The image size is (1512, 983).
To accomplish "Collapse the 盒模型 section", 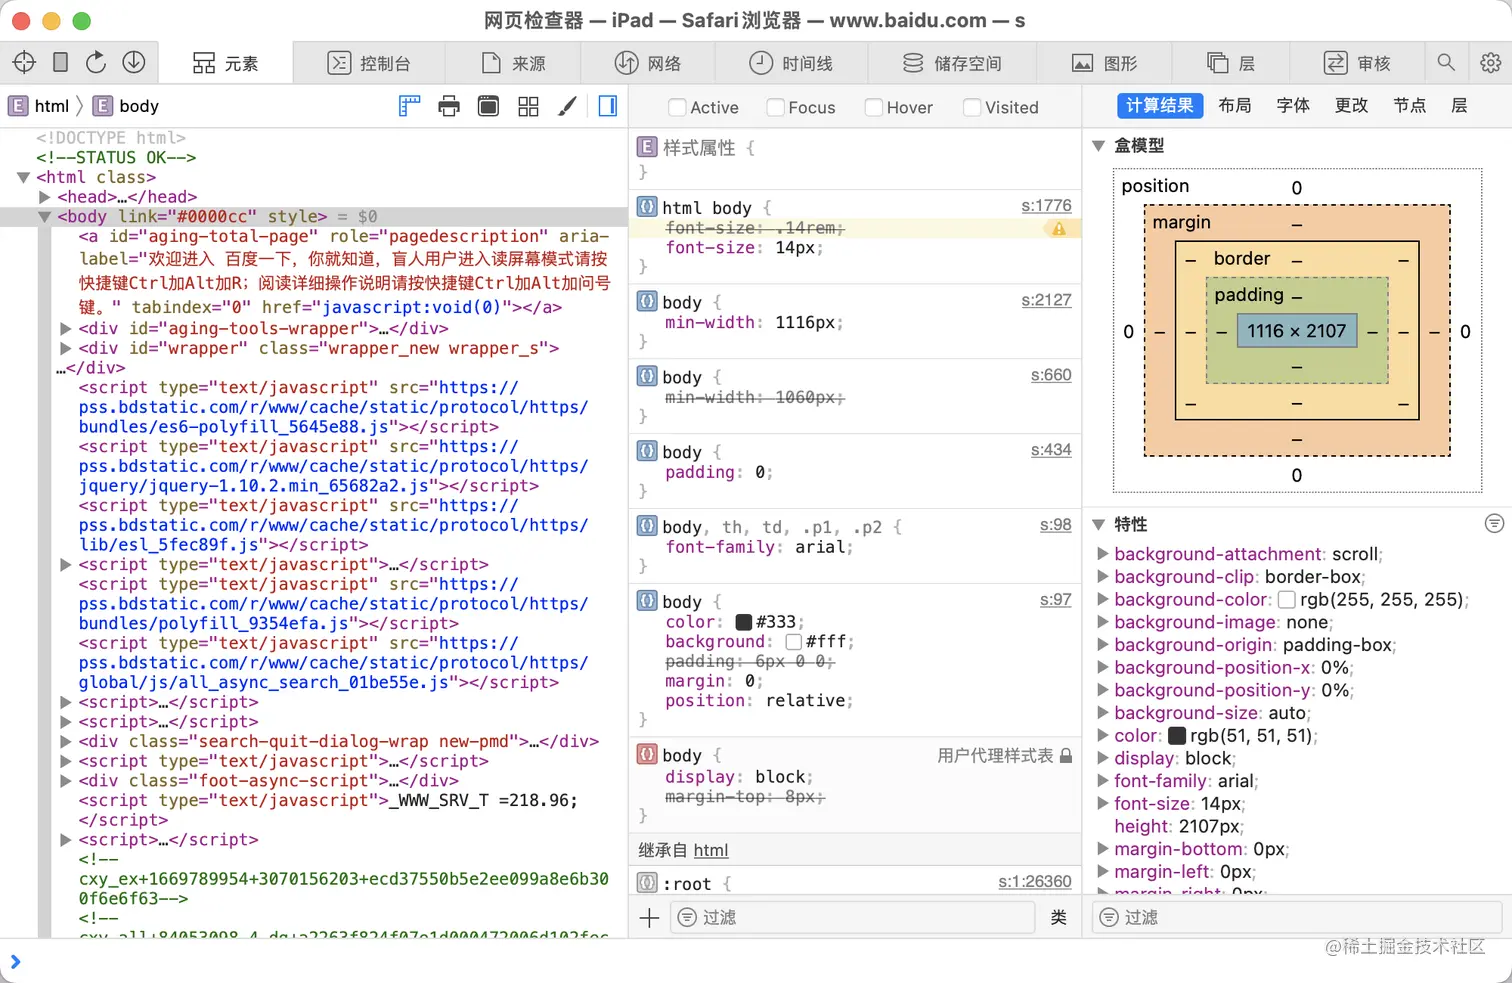I will point(1098,146).
